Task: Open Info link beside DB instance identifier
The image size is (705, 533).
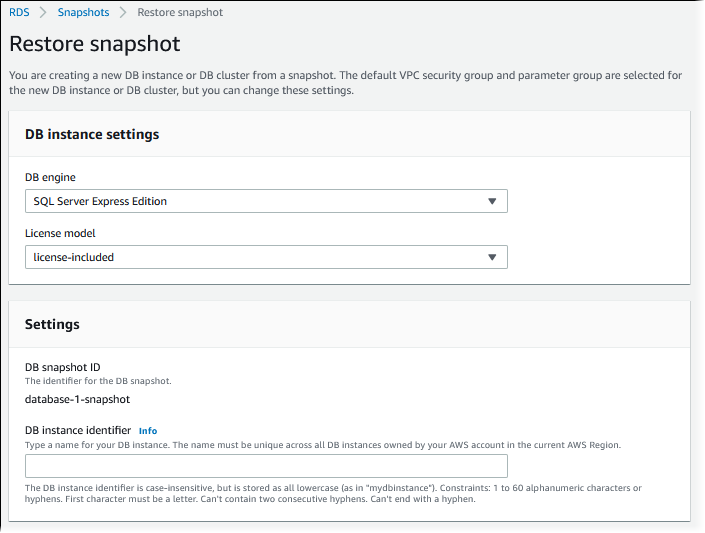Action: point(148,430)
